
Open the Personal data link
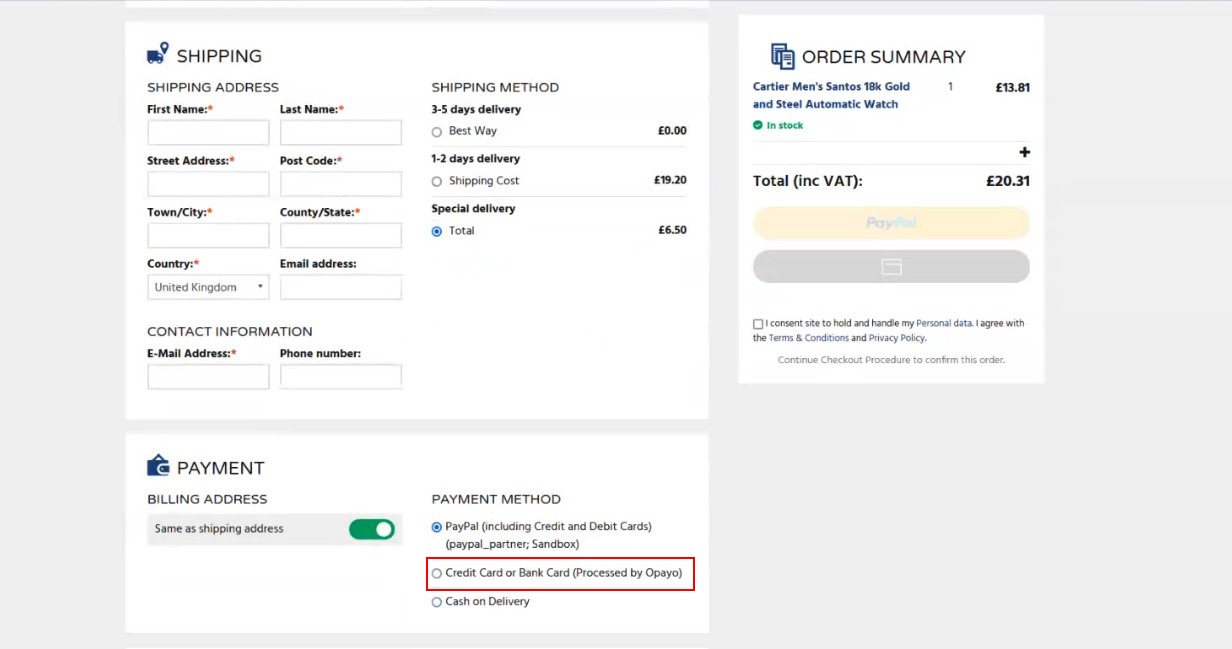pyautogui.click(x=944, y=324)
